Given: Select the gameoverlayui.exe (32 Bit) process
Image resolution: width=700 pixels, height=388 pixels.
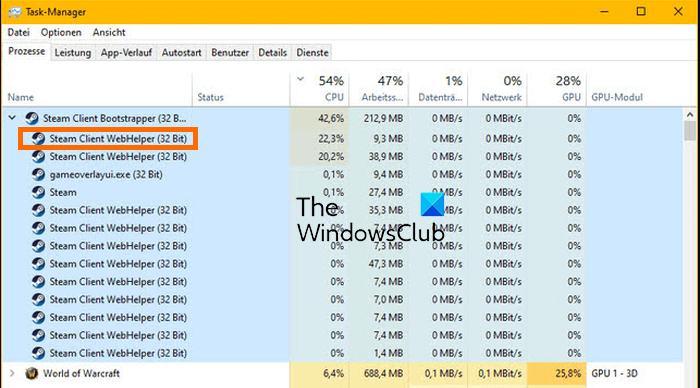Looking at the screenshot, I should click(x=106, y=175).
